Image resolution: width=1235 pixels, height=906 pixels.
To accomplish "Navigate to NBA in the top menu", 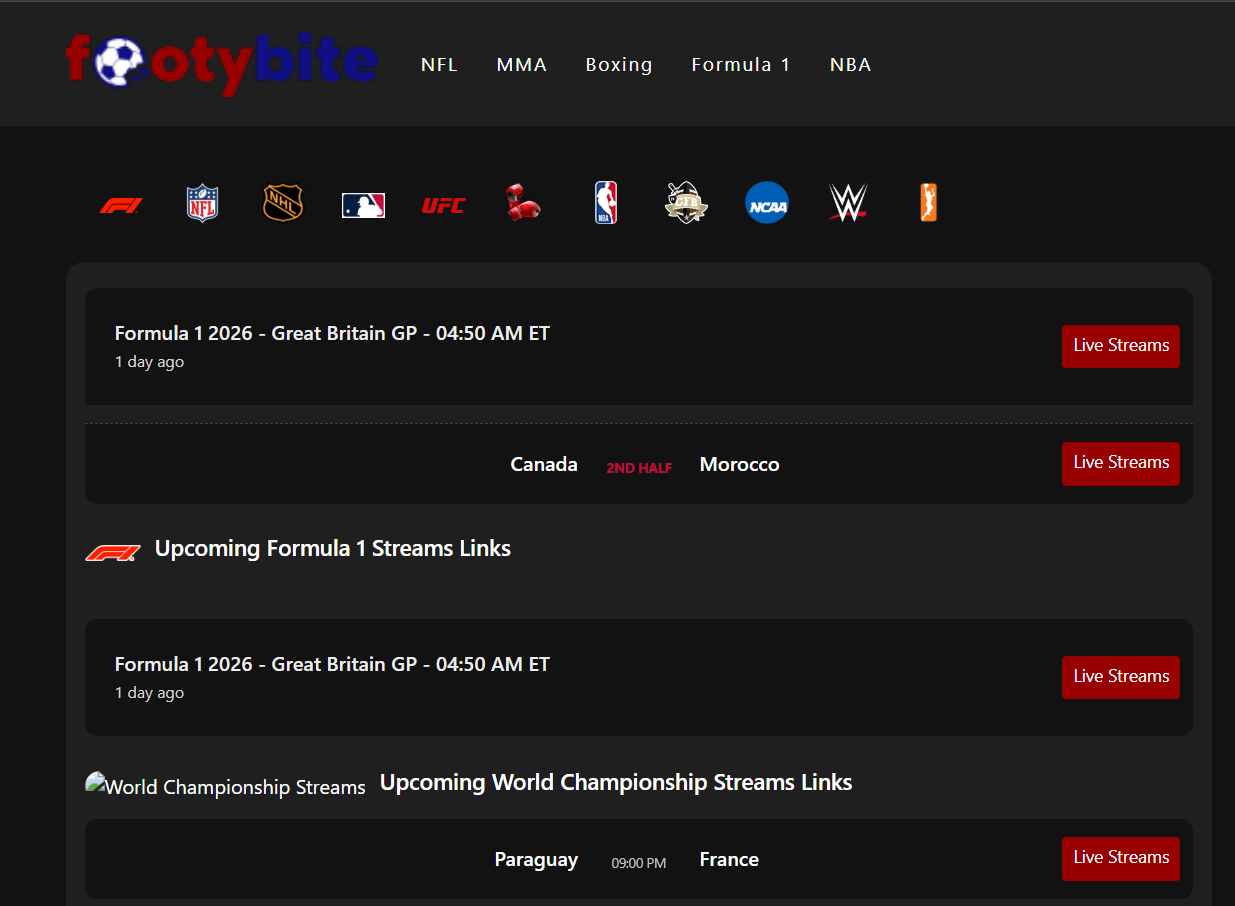I will [x=851, y=65].
